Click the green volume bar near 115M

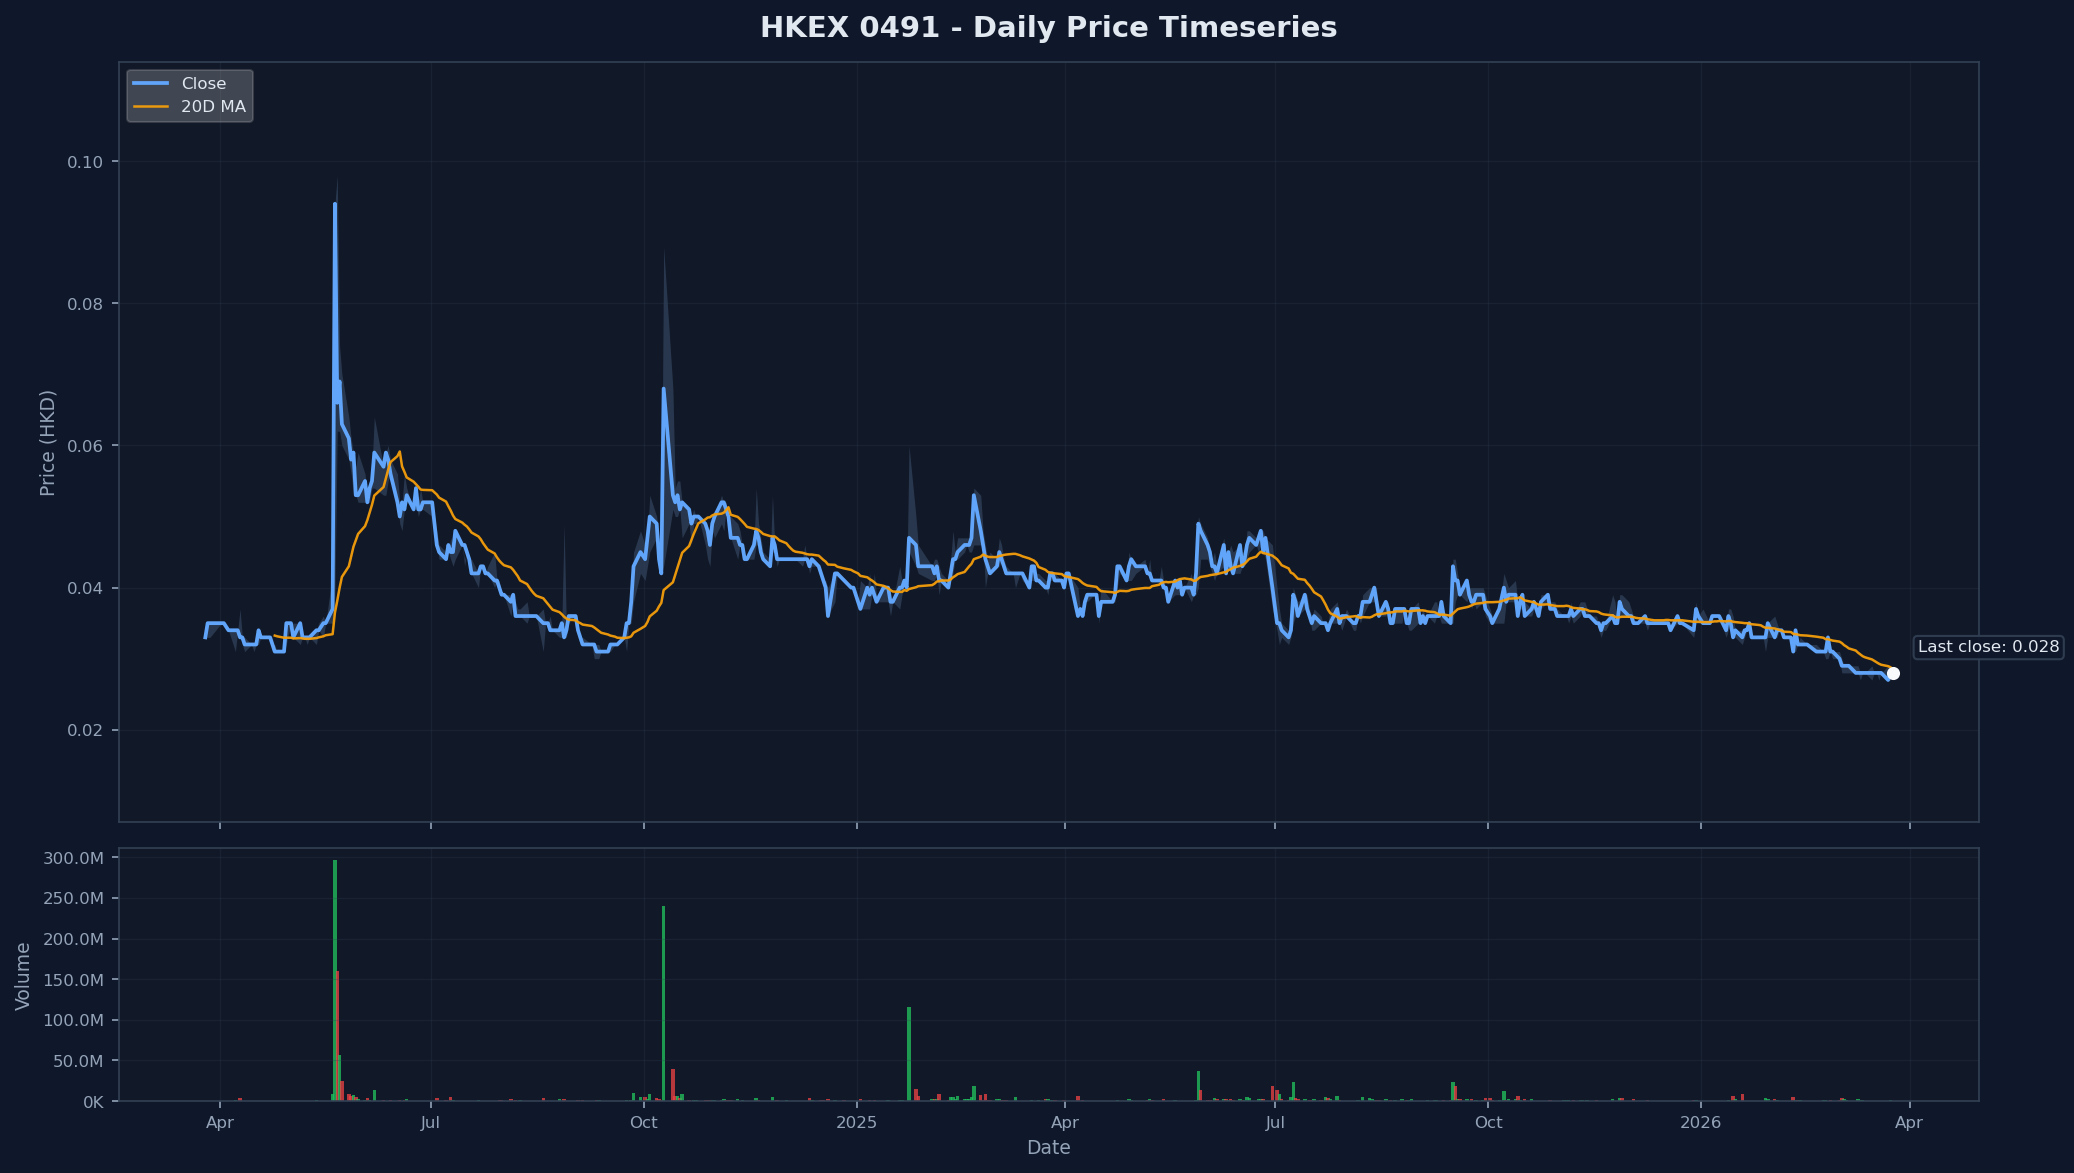point(909,1054)
